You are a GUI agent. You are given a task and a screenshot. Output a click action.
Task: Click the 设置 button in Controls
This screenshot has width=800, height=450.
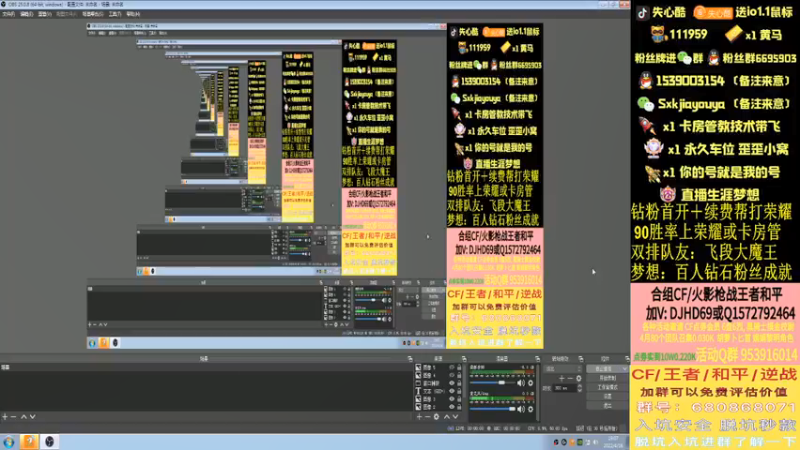[x=608, y=396]
